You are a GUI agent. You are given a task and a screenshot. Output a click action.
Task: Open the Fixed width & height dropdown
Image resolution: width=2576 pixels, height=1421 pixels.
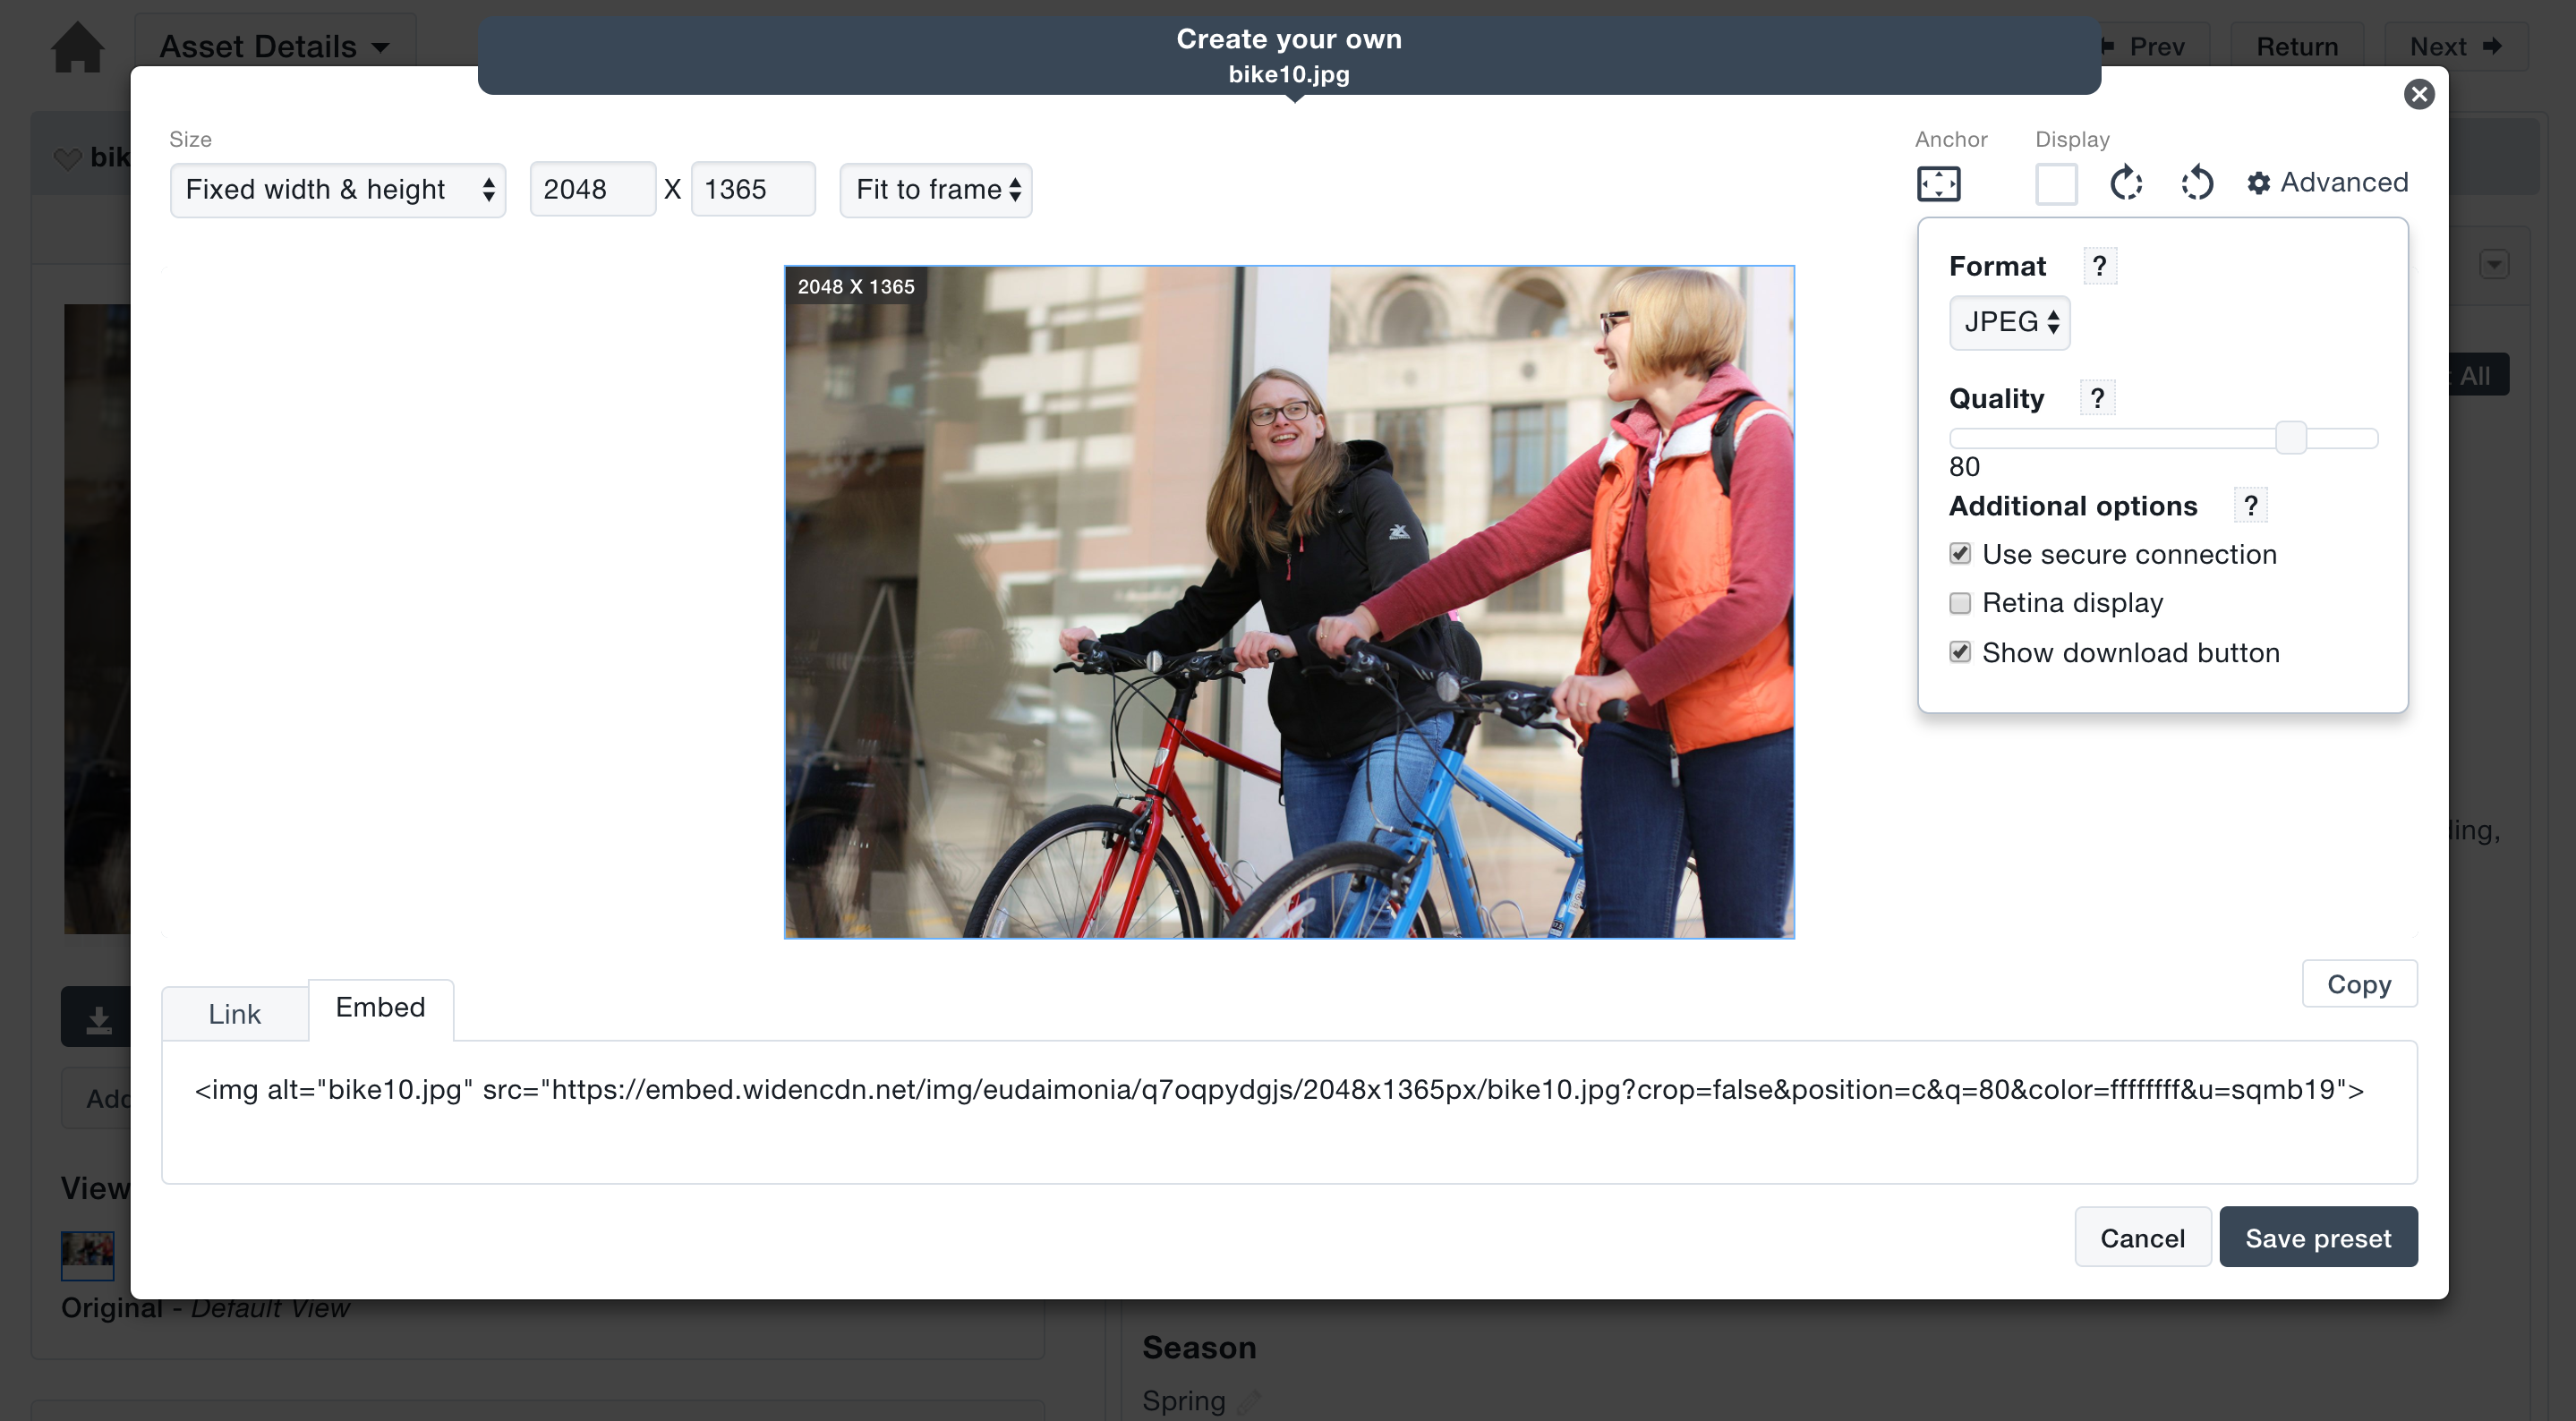[x=338, y=190]
